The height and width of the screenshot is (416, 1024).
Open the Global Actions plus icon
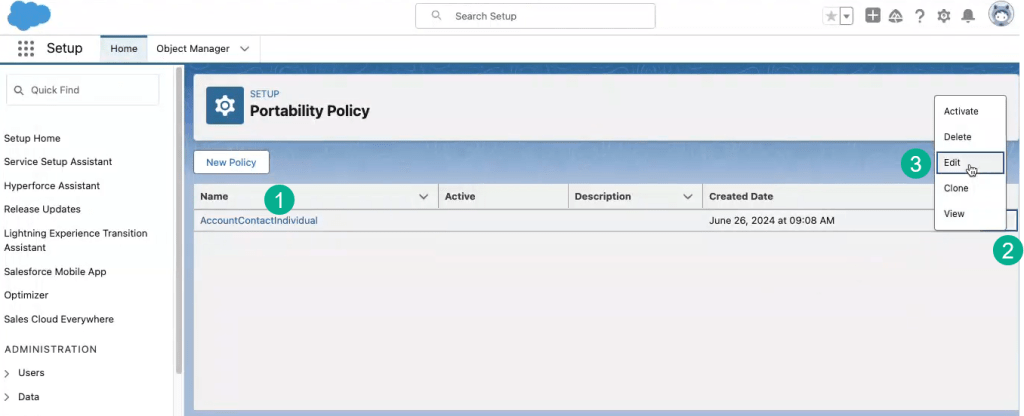pos(873,16)
